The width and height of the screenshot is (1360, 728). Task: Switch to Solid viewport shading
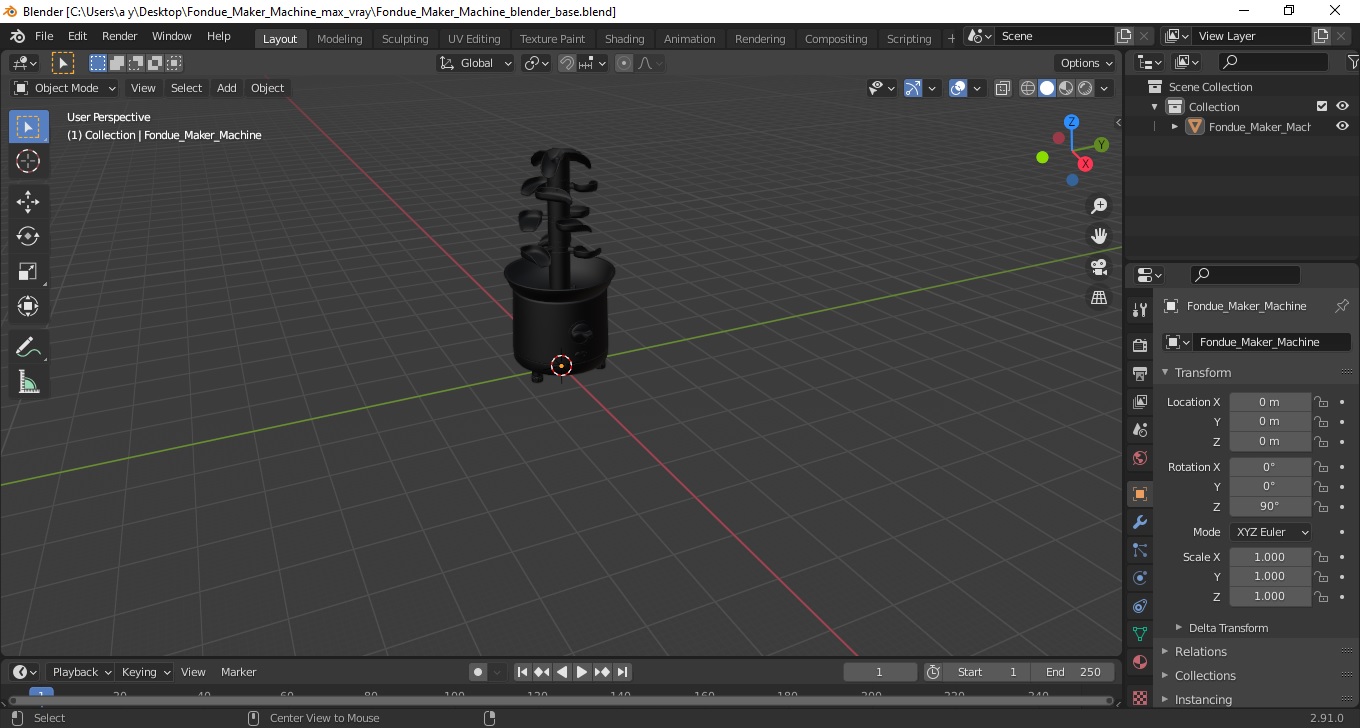coord(1047,88)
